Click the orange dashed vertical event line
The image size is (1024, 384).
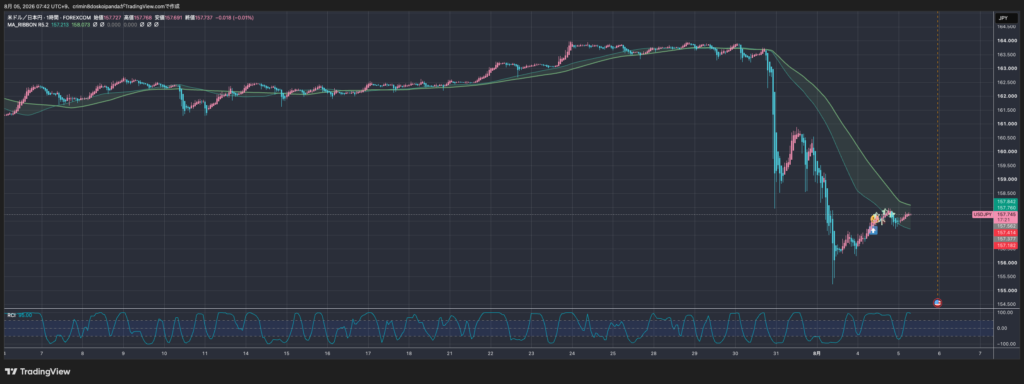click(x=938, y=157)
